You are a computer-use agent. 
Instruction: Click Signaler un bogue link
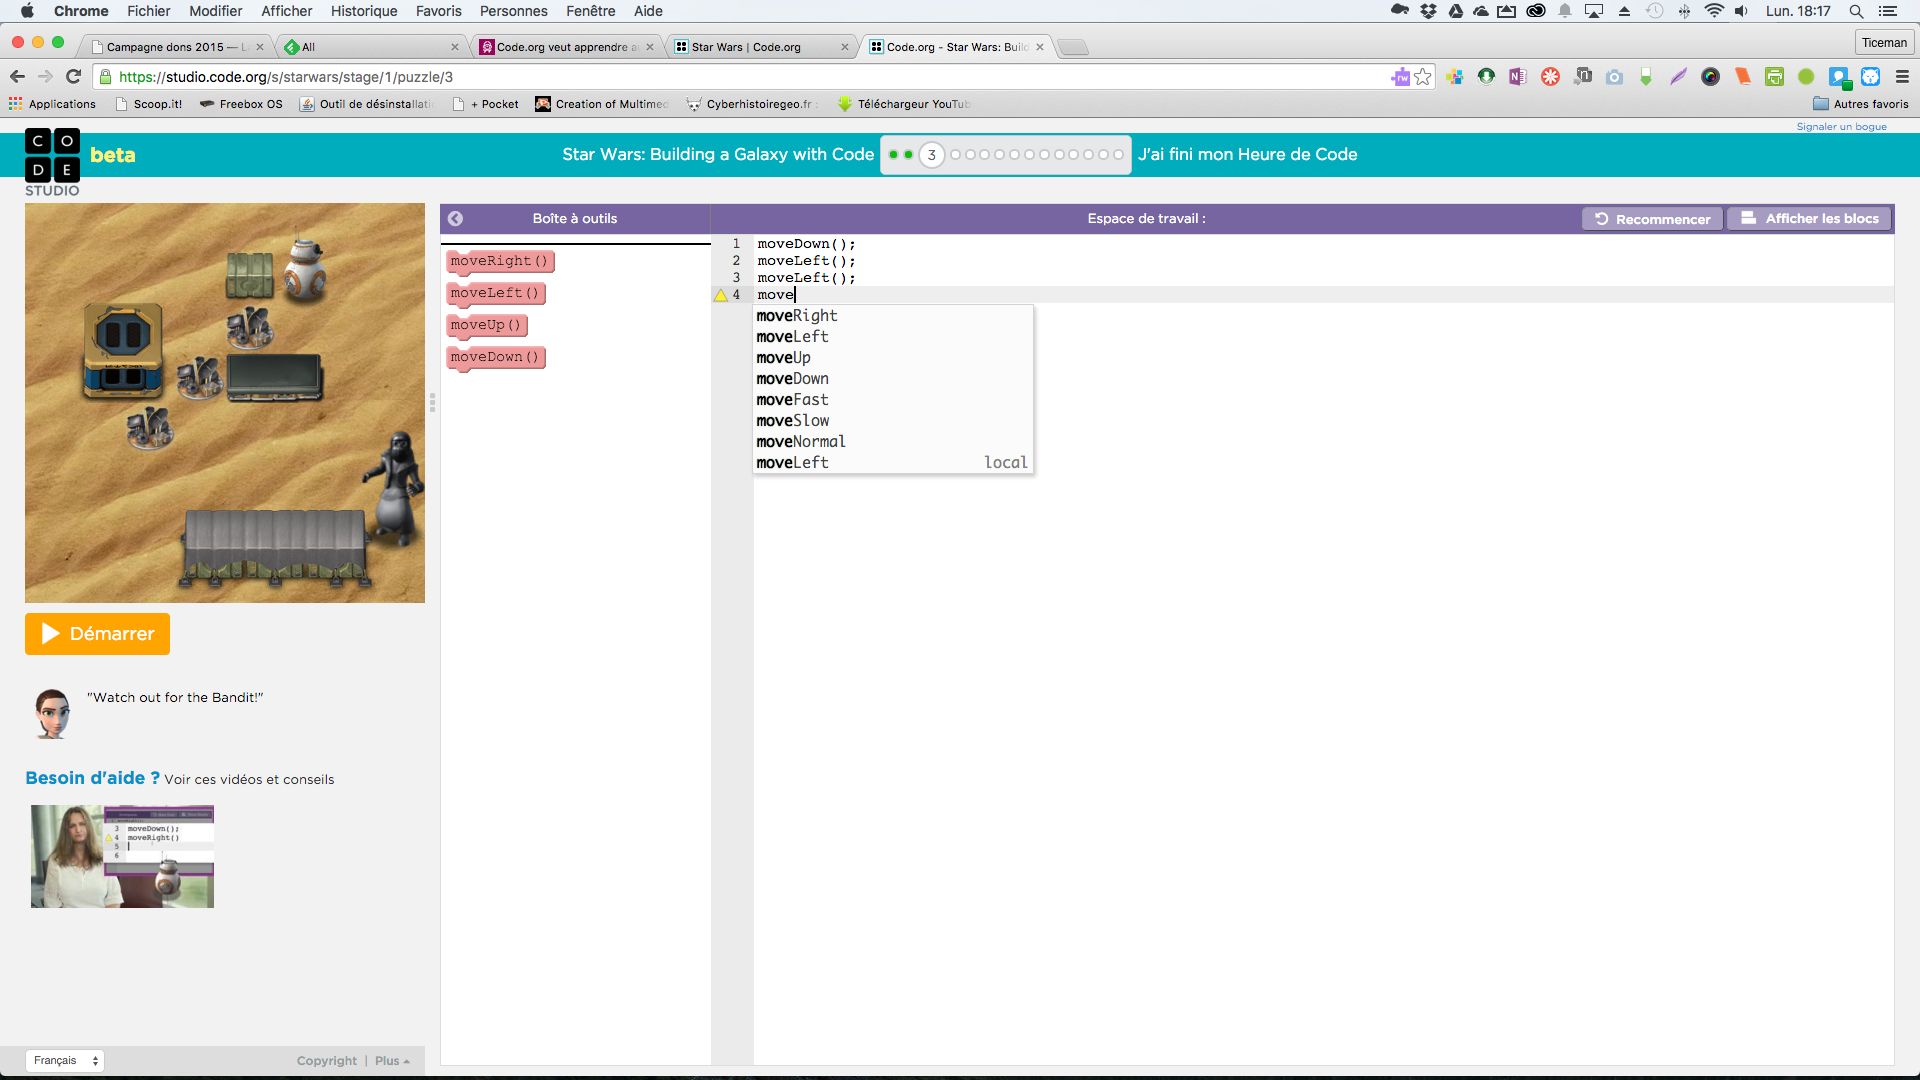(x=1841, y=127)
